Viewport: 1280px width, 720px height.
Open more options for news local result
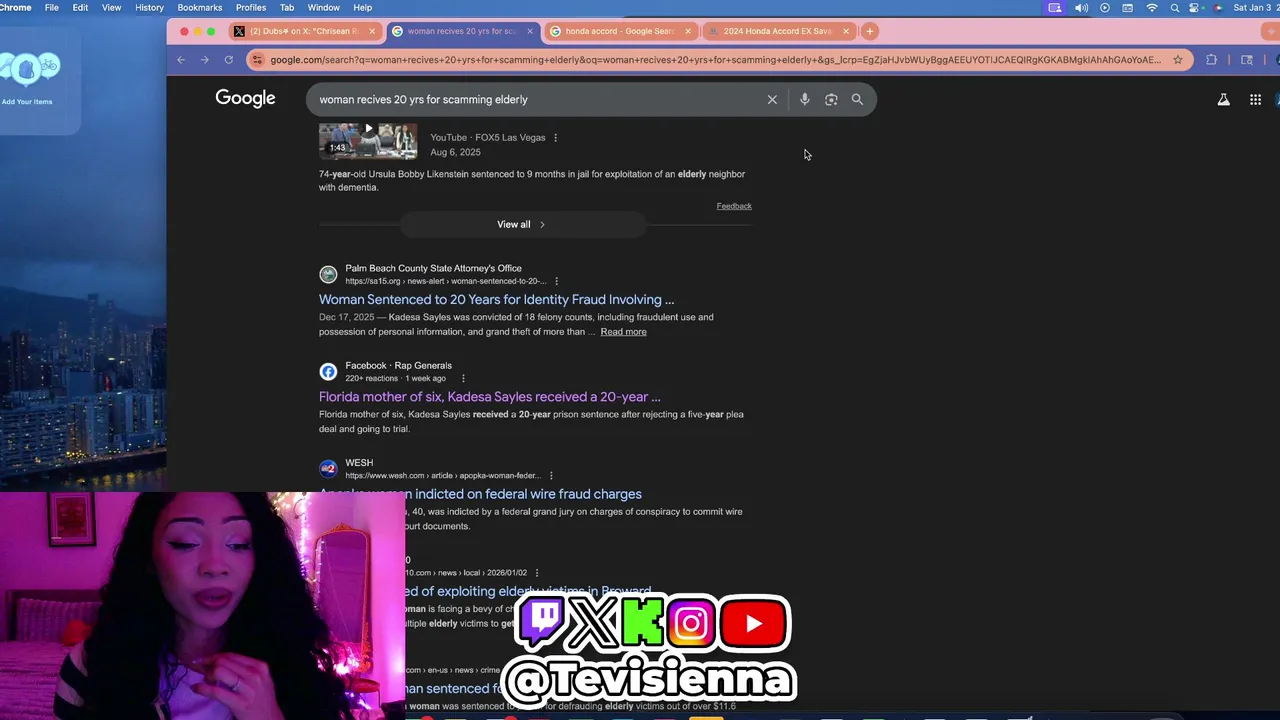[537, 573]
